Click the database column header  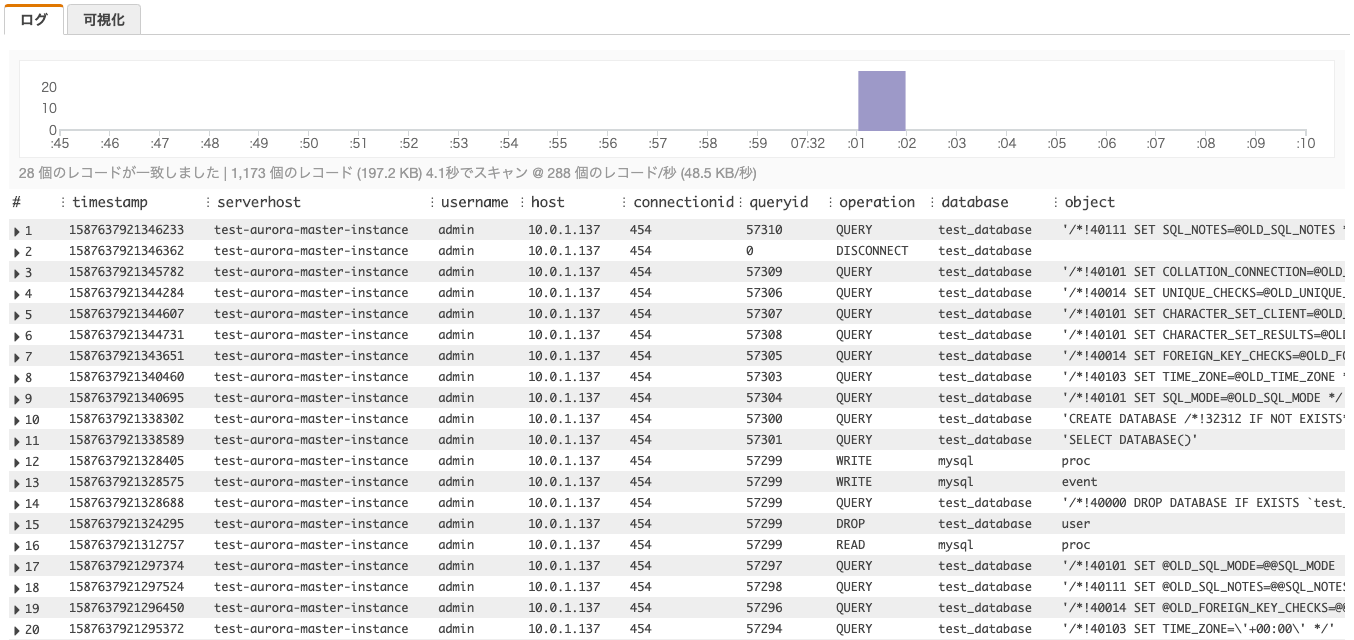pos(975,202)
